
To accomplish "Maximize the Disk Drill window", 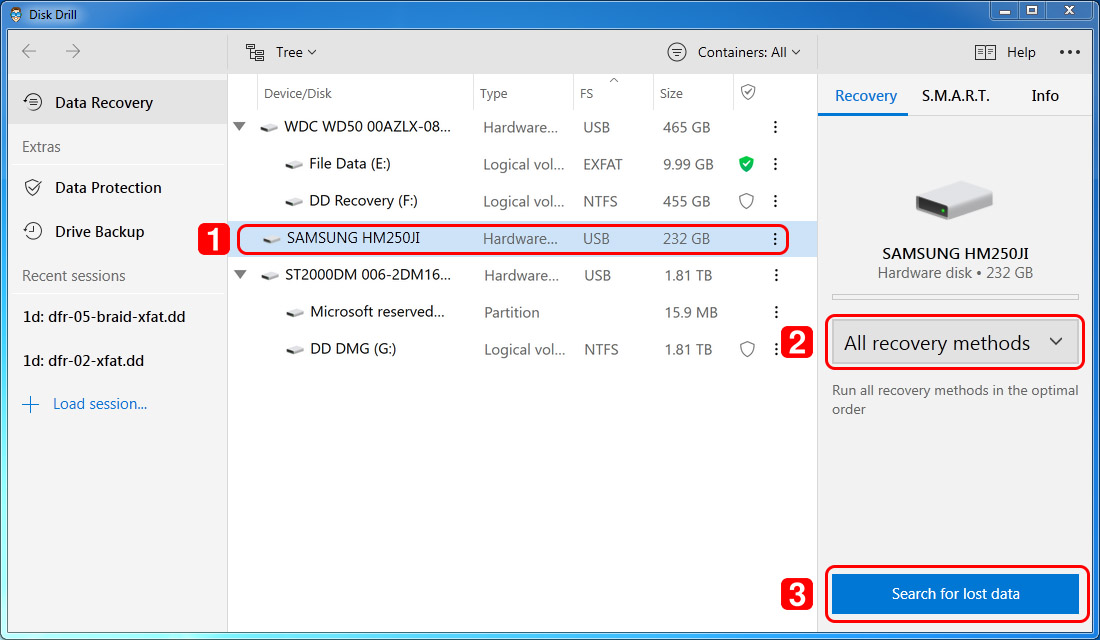I will pyautogui.click(x=1032, y=10).
